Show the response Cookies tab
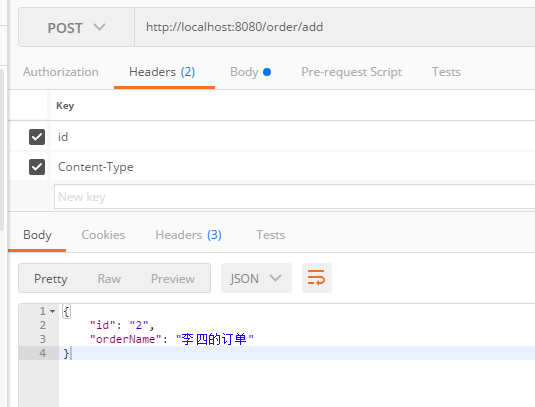The height and width of the screenshot is (407, 535). [103, 235]
